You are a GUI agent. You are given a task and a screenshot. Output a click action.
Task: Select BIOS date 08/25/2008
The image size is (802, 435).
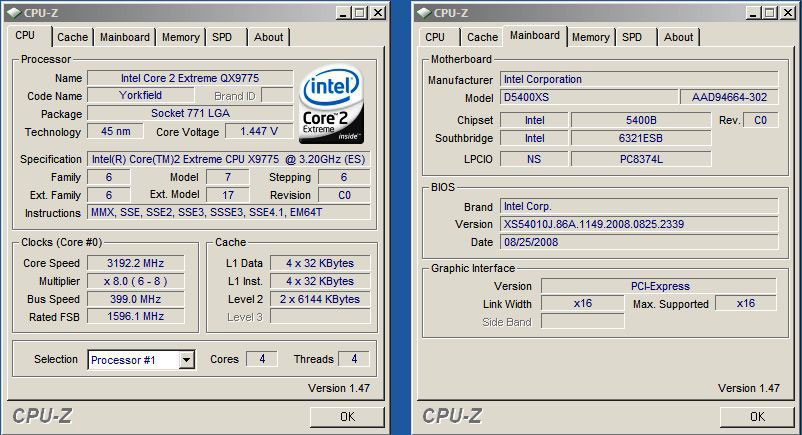(639, 242)
